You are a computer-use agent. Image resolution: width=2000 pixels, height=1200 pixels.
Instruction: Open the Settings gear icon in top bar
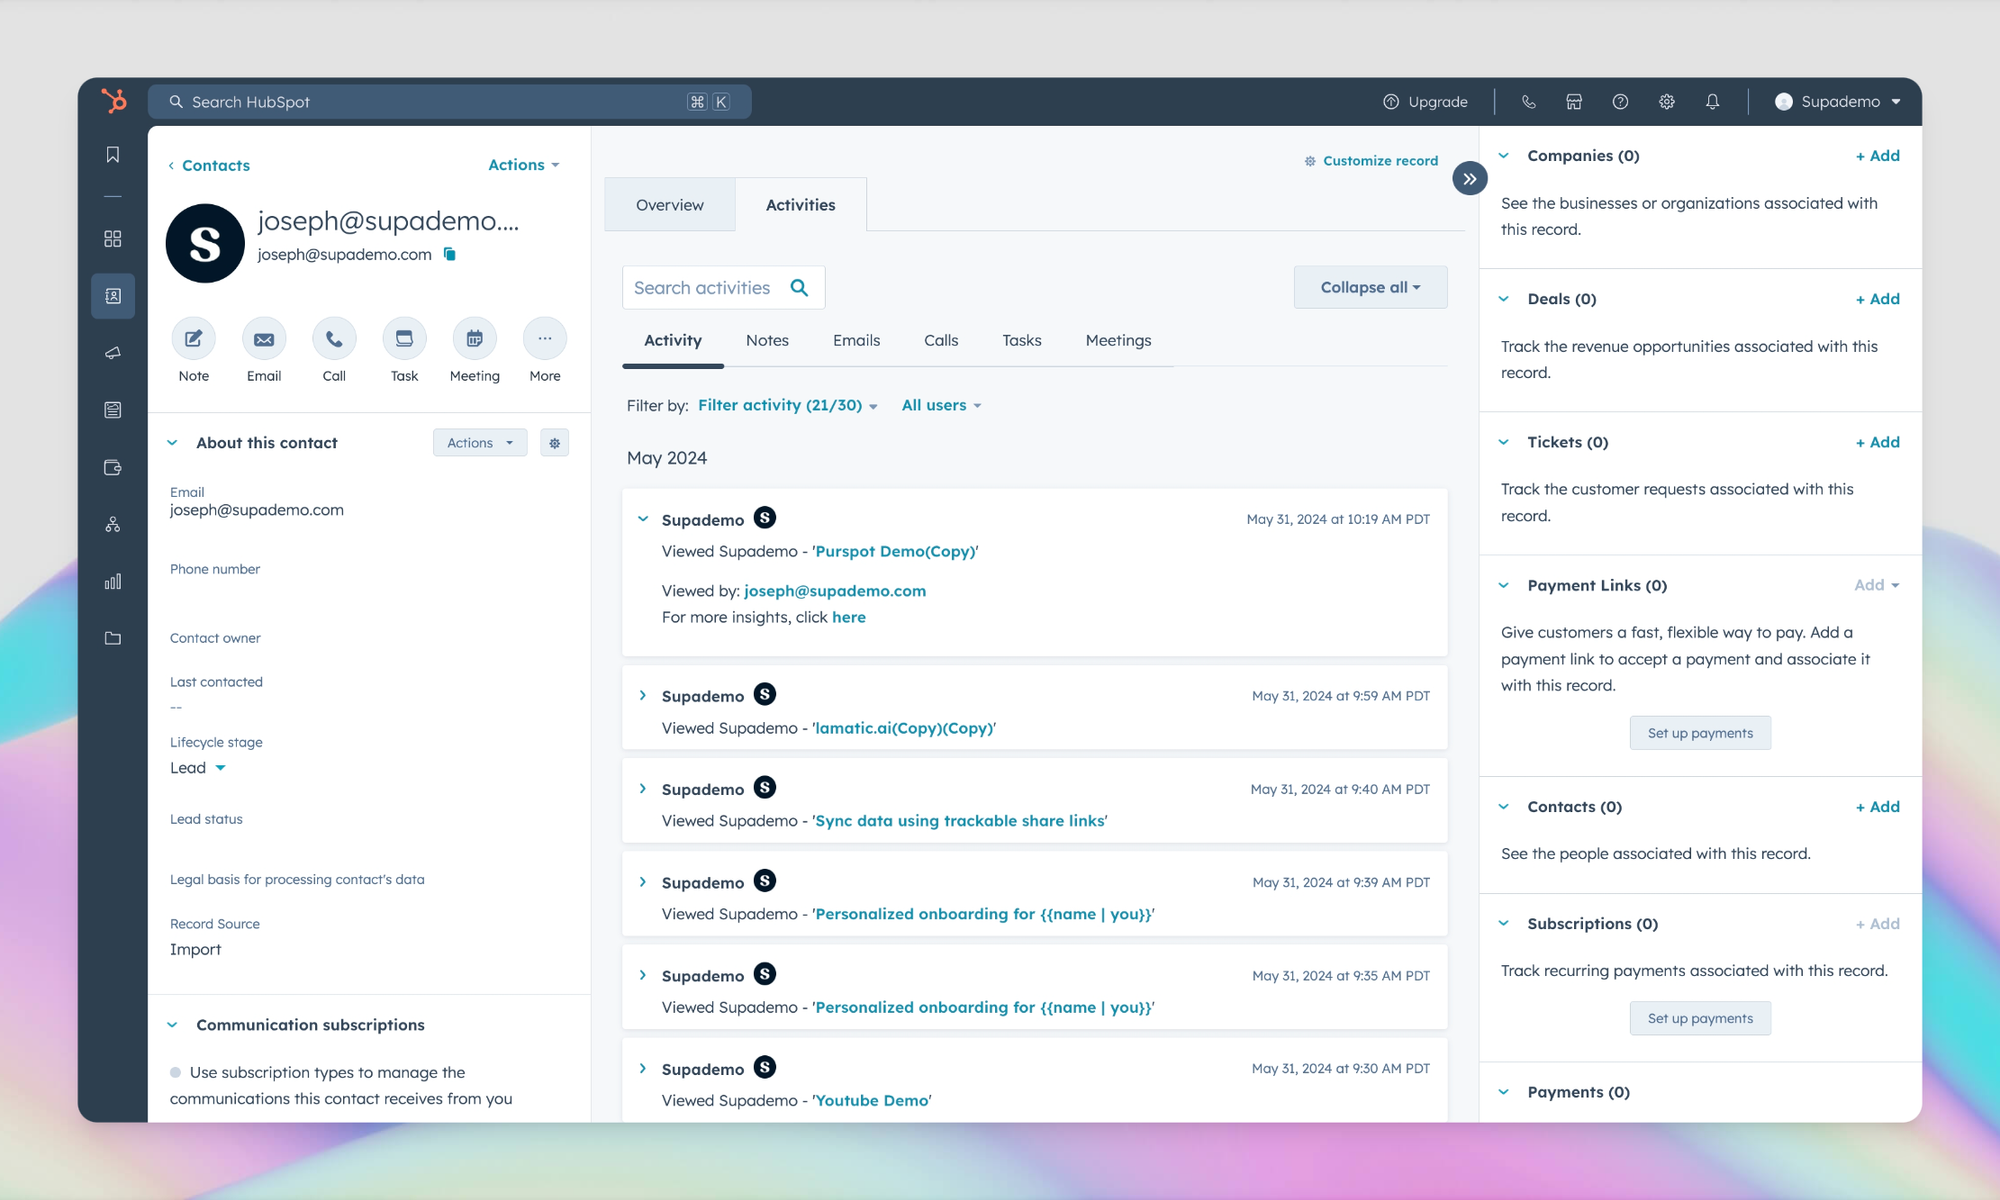(x=1666, y=102)
